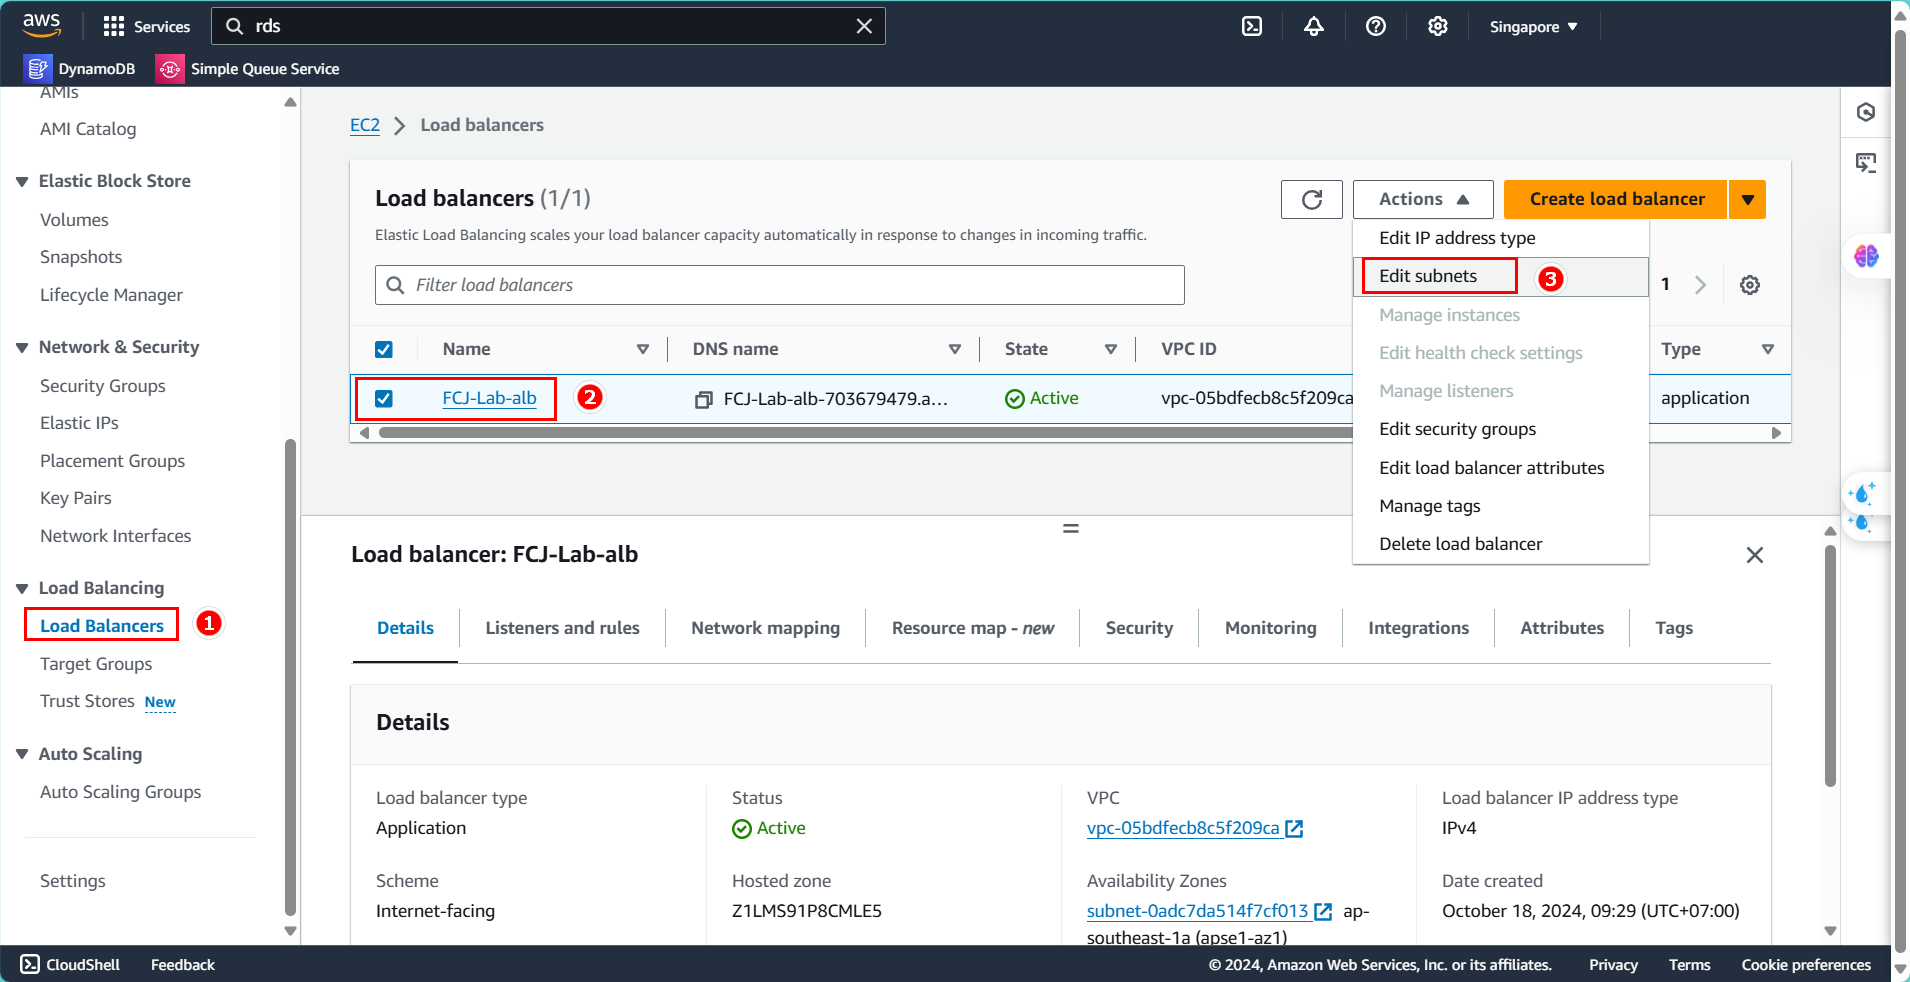Switch to the Integrations tab
The height and width of the screenshot is (982, 1910).
[x=1418, y=628]
